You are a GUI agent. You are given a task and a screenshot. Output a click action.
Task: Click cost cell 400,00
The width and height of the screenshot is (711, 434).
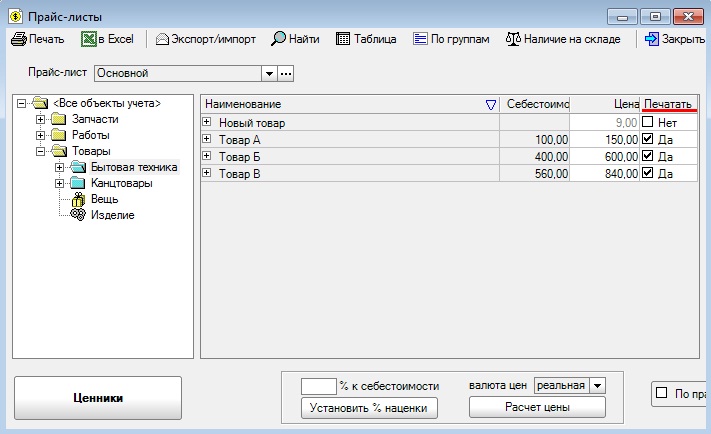pyautogui.click(x=535, y=156)
